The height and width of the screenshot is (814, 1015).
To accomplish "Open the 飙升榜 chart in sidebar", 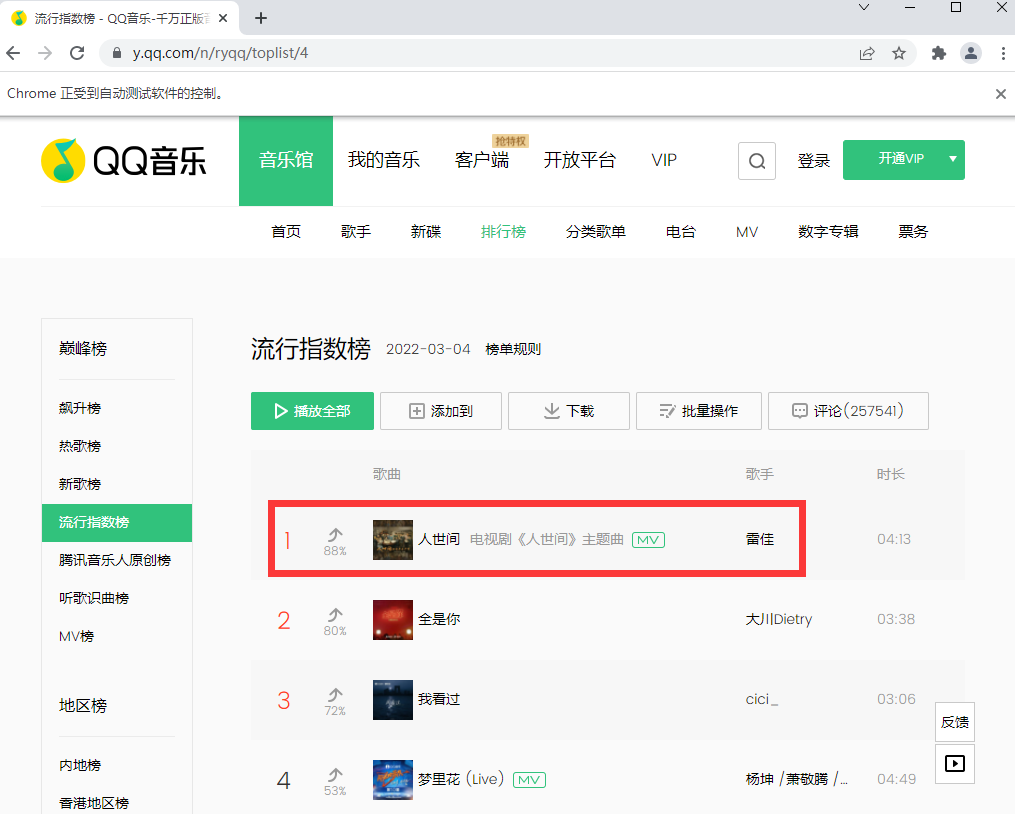I will tap(80, 408).
